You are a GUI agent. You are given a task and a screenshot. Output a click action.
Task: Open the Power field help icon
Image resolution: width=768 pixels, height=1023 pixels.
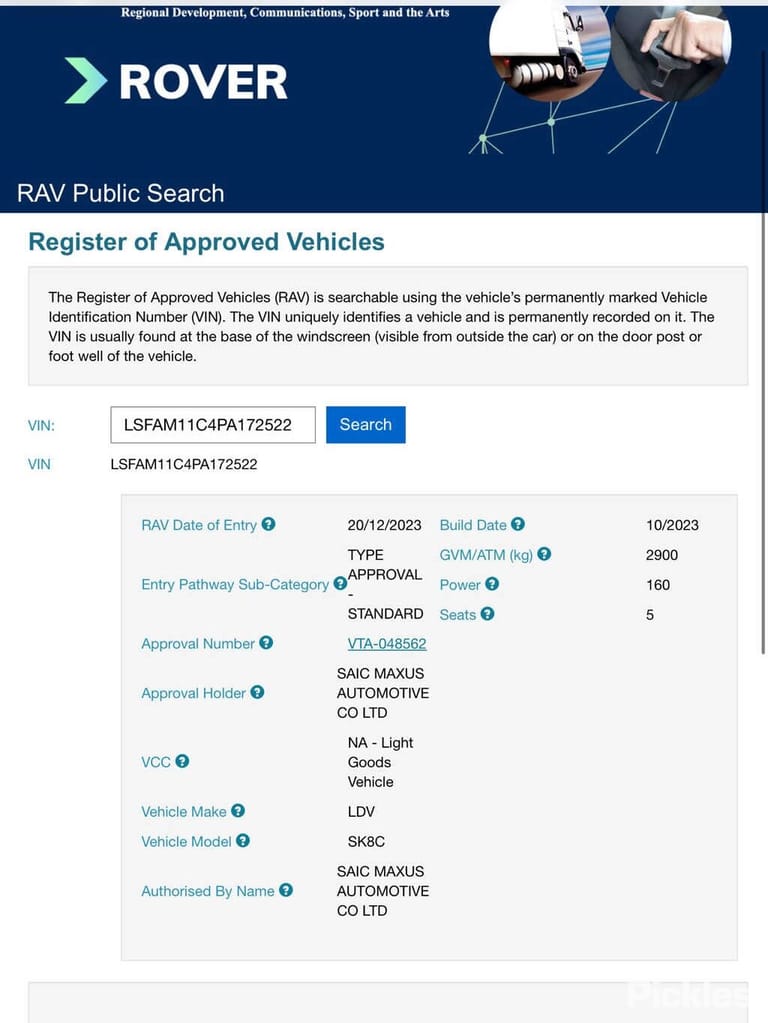[x=492, y=584]
